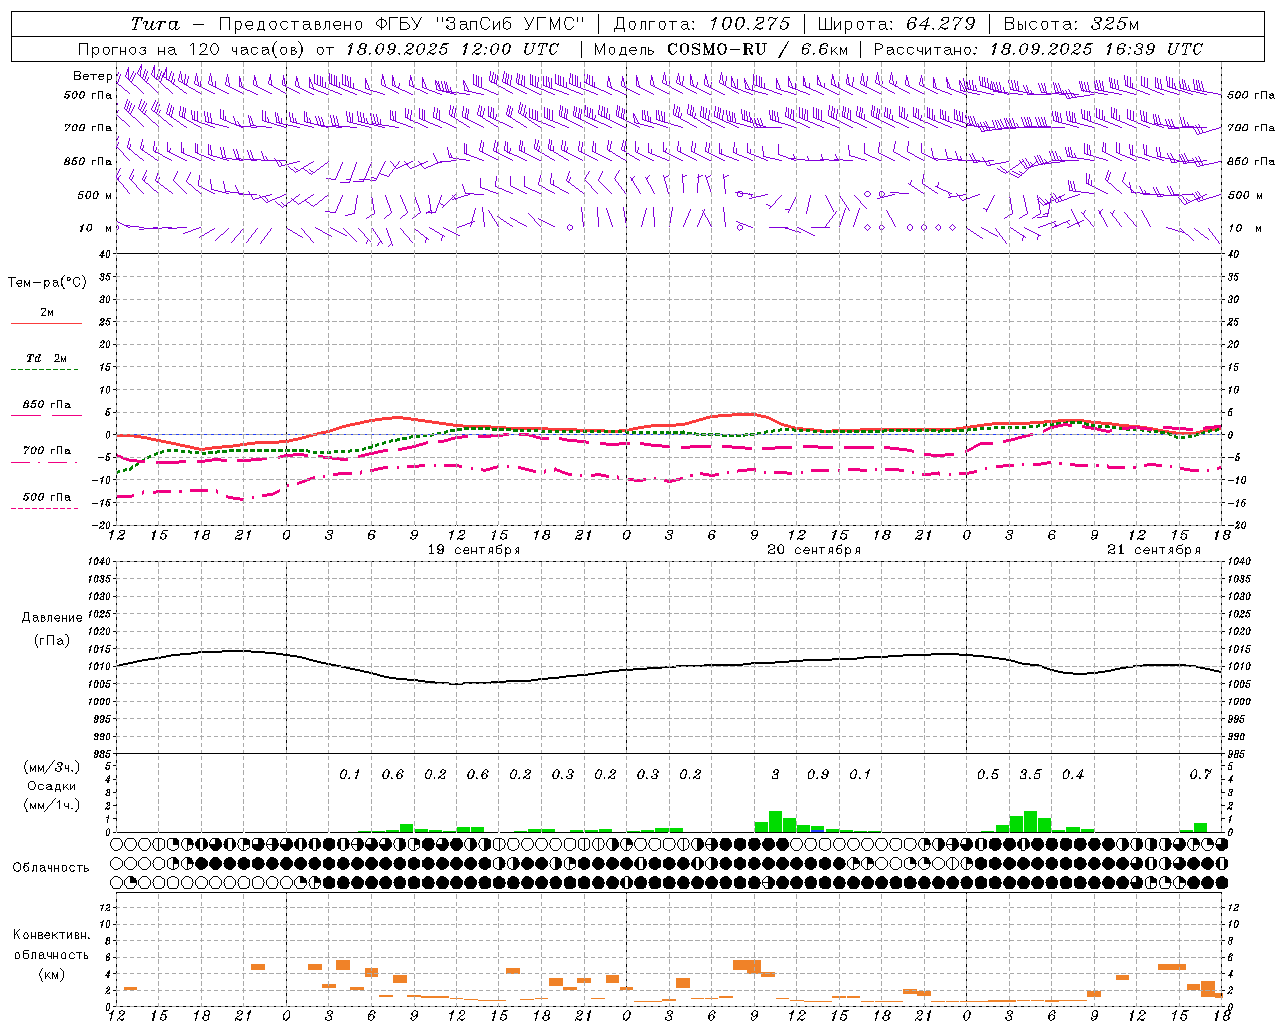Click the 0.4 precipitation total value
The height and width of the screenshot is (1024, 1280).
[x=1073, y=775]
